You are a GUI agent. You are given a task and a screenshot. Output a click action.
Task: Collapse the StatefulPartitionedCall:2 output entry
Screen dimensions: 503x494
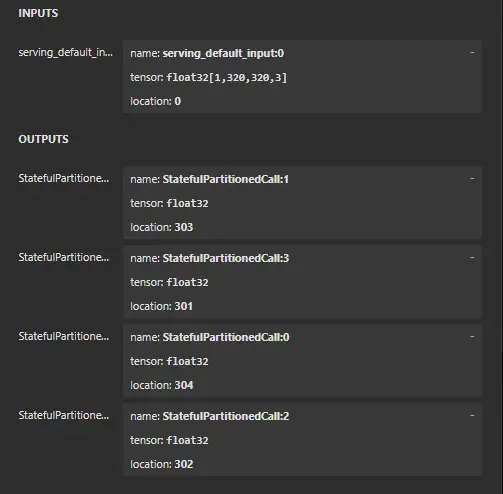pos(472,416)
